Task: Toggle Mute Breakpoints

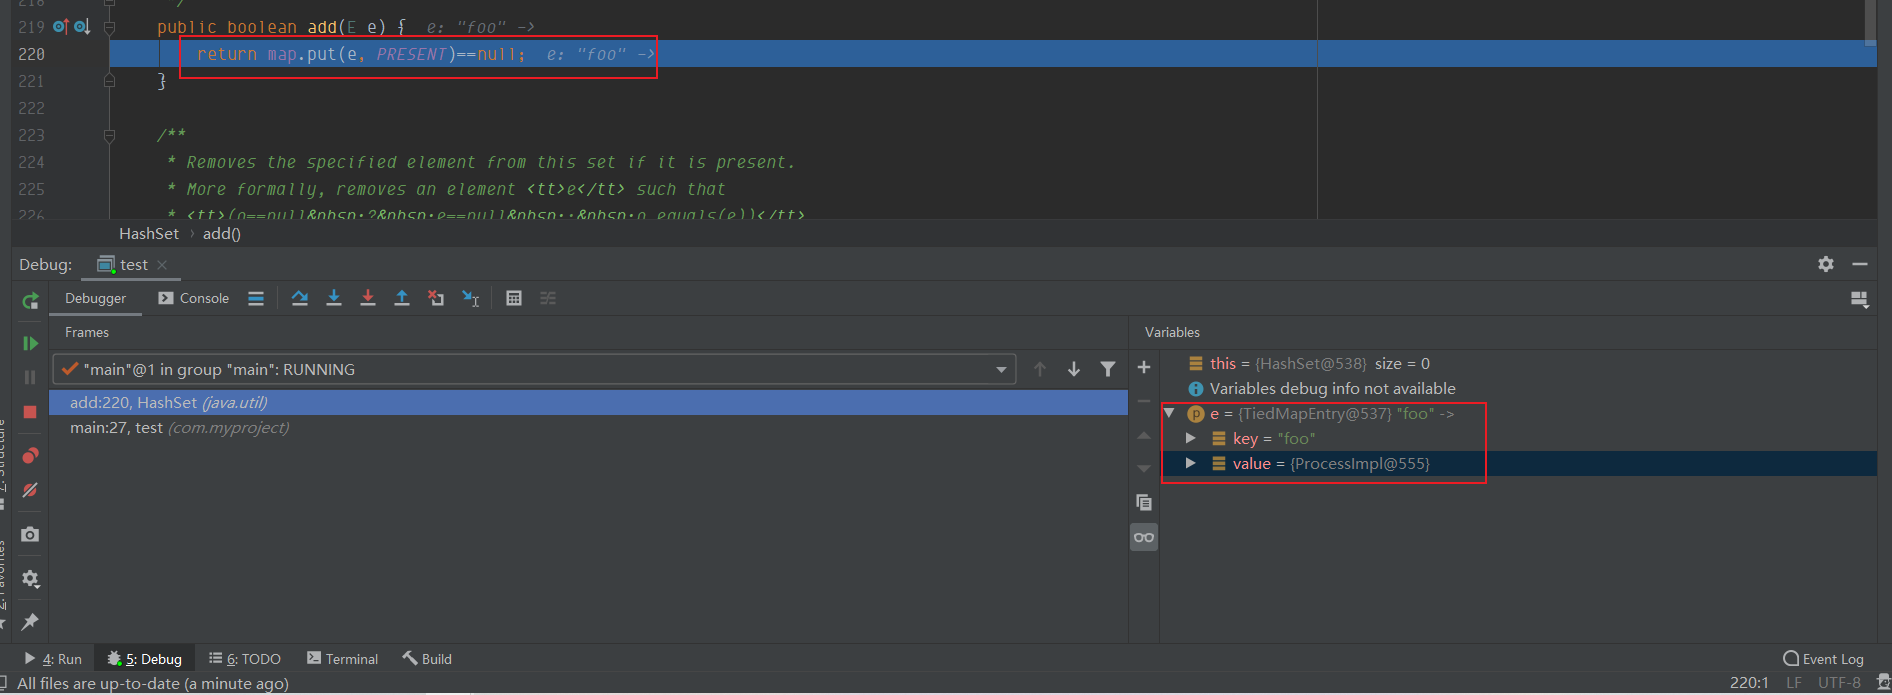Action: tap(30, 490)
